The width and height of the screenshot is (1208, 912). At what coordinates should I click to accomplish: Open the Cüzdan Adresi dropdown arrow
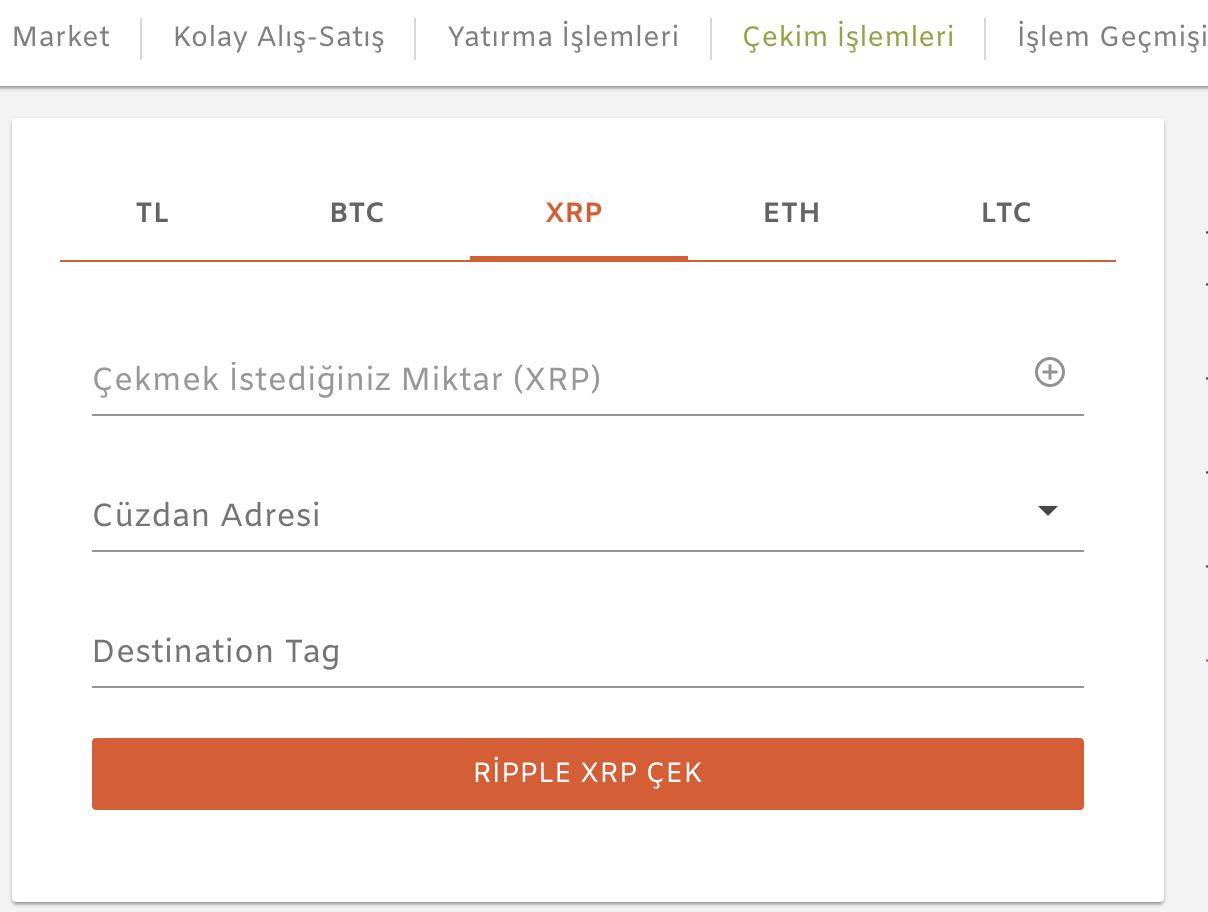1047,511
